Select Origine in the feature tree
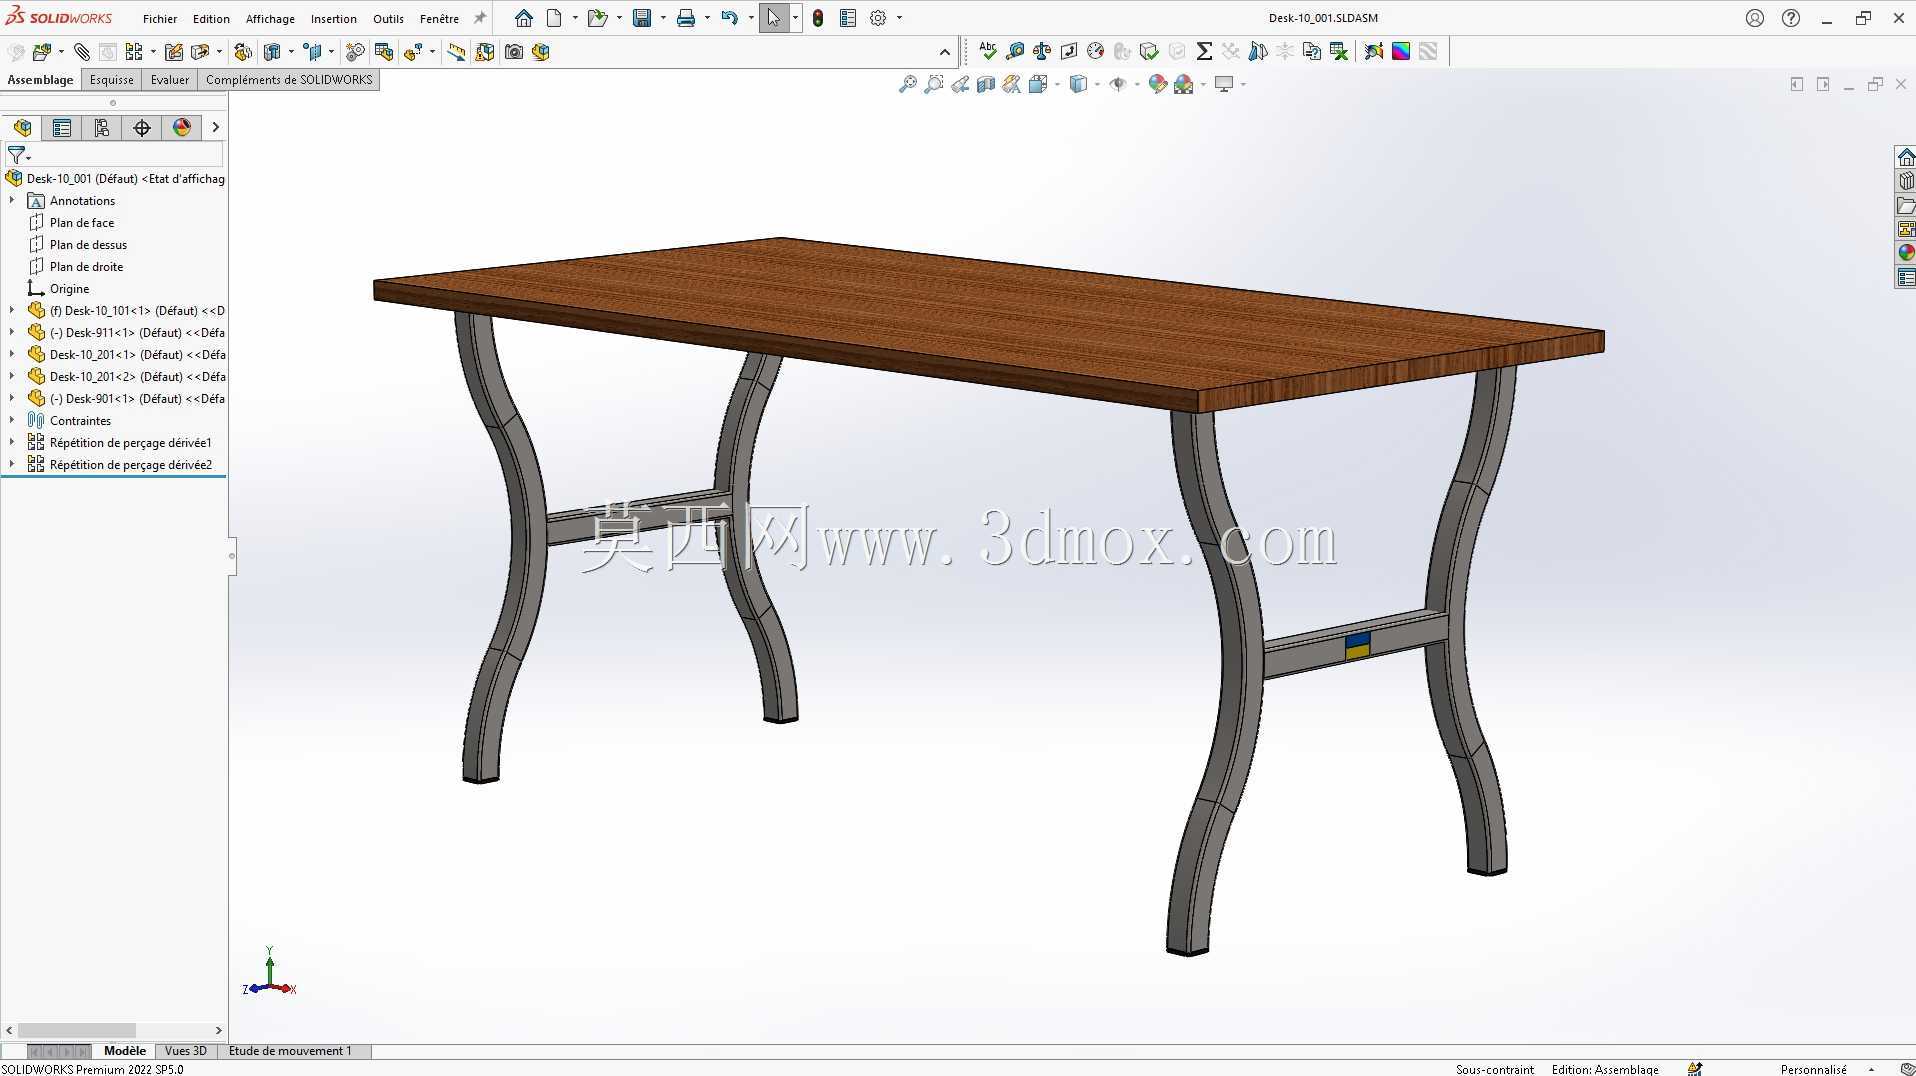The image size is (1916, 1076). click(69, 289)
